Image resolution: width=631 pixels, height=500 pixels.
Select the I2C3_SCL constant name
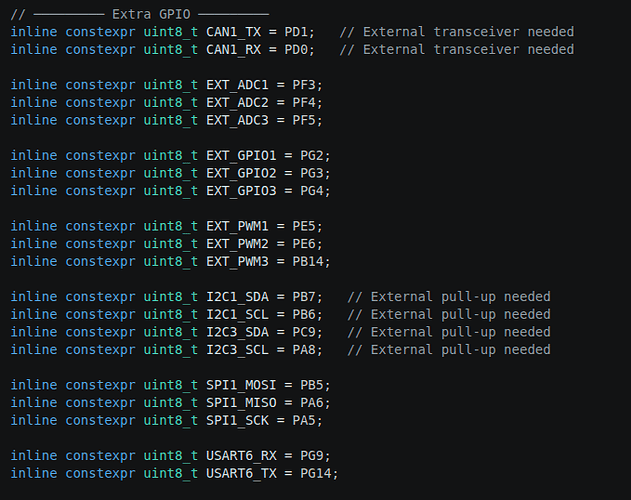[x=237, y=350]
